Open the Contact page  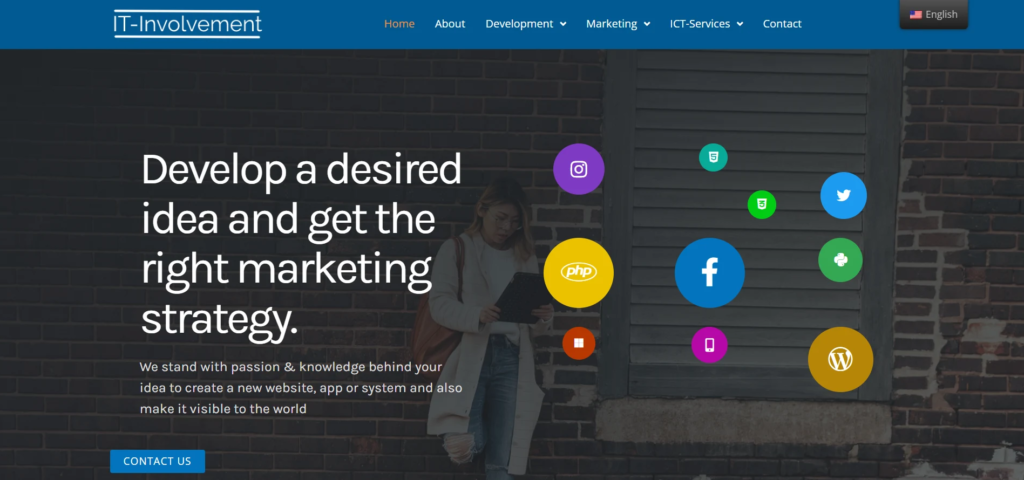782,24
